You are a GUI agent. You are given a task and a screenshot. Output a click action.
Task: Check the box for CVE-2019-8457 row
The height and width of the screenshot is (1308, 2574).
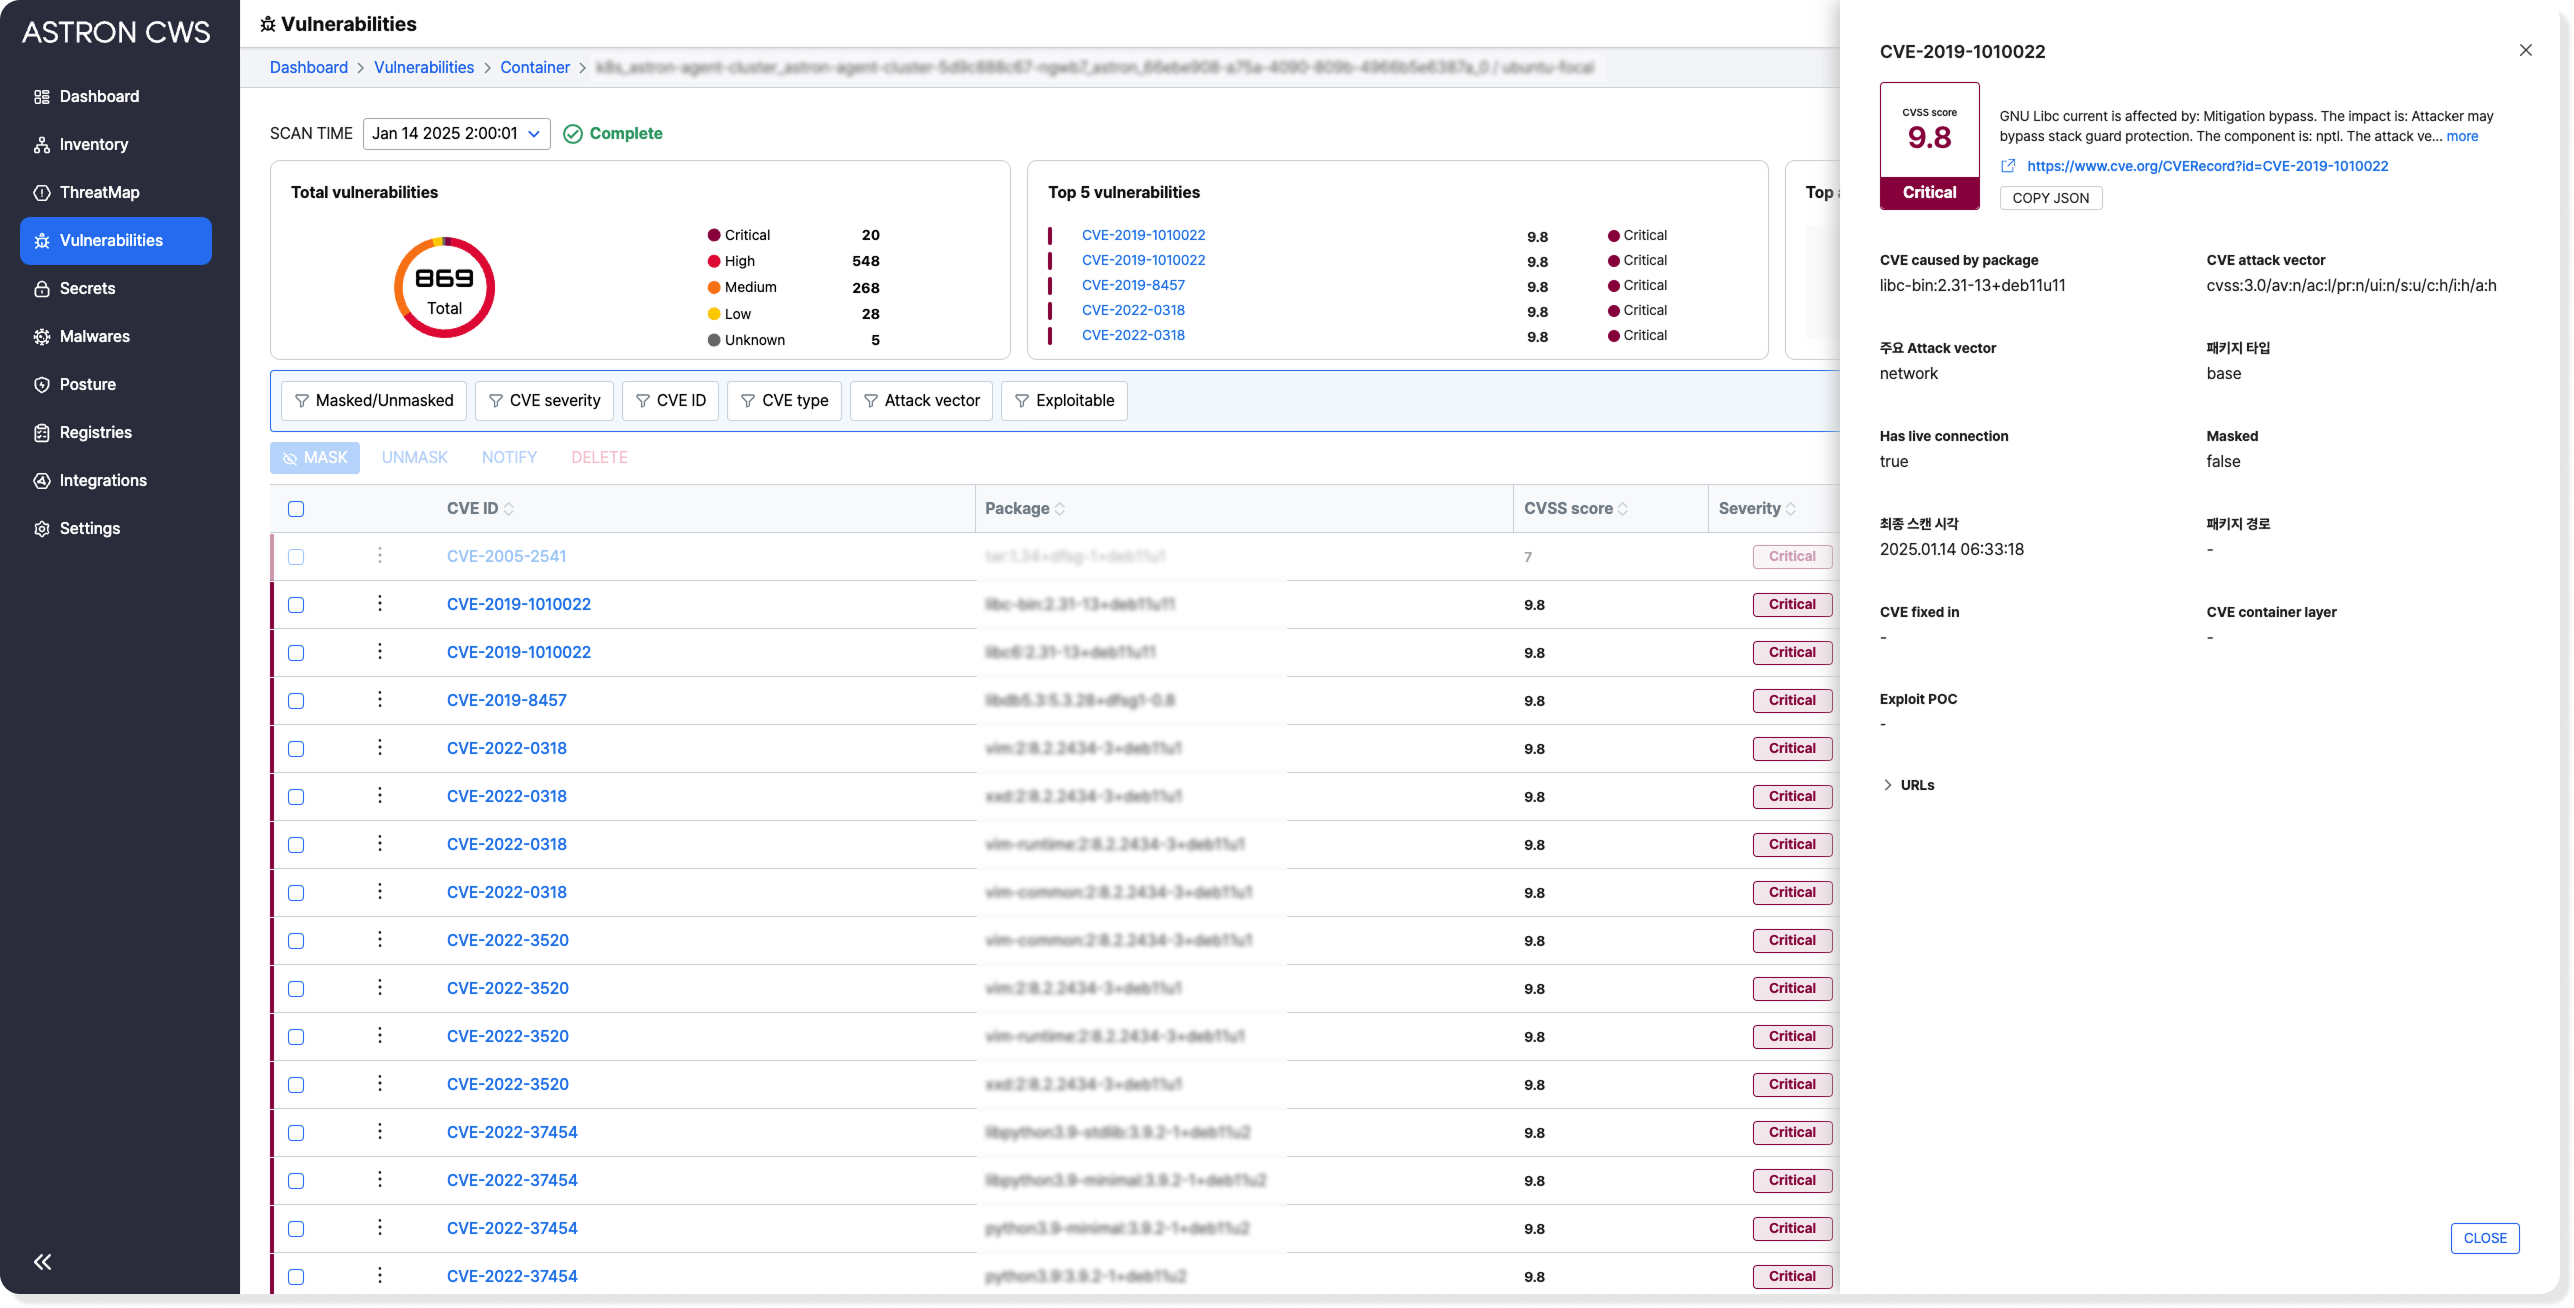point(296,701)
